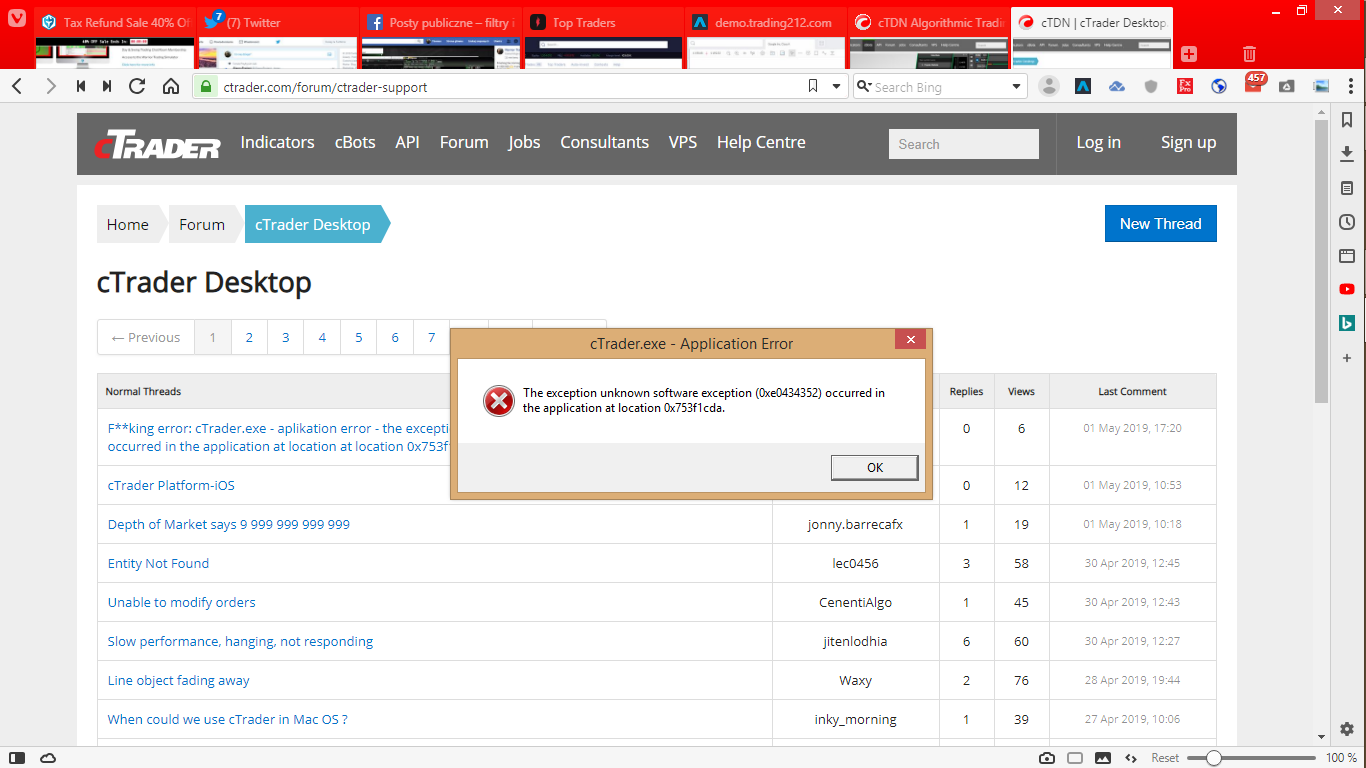Image resolution: width=1366 pixels, height=768 pixels.
Task: Open the closed tabs trash
Action: [1249, 54]
